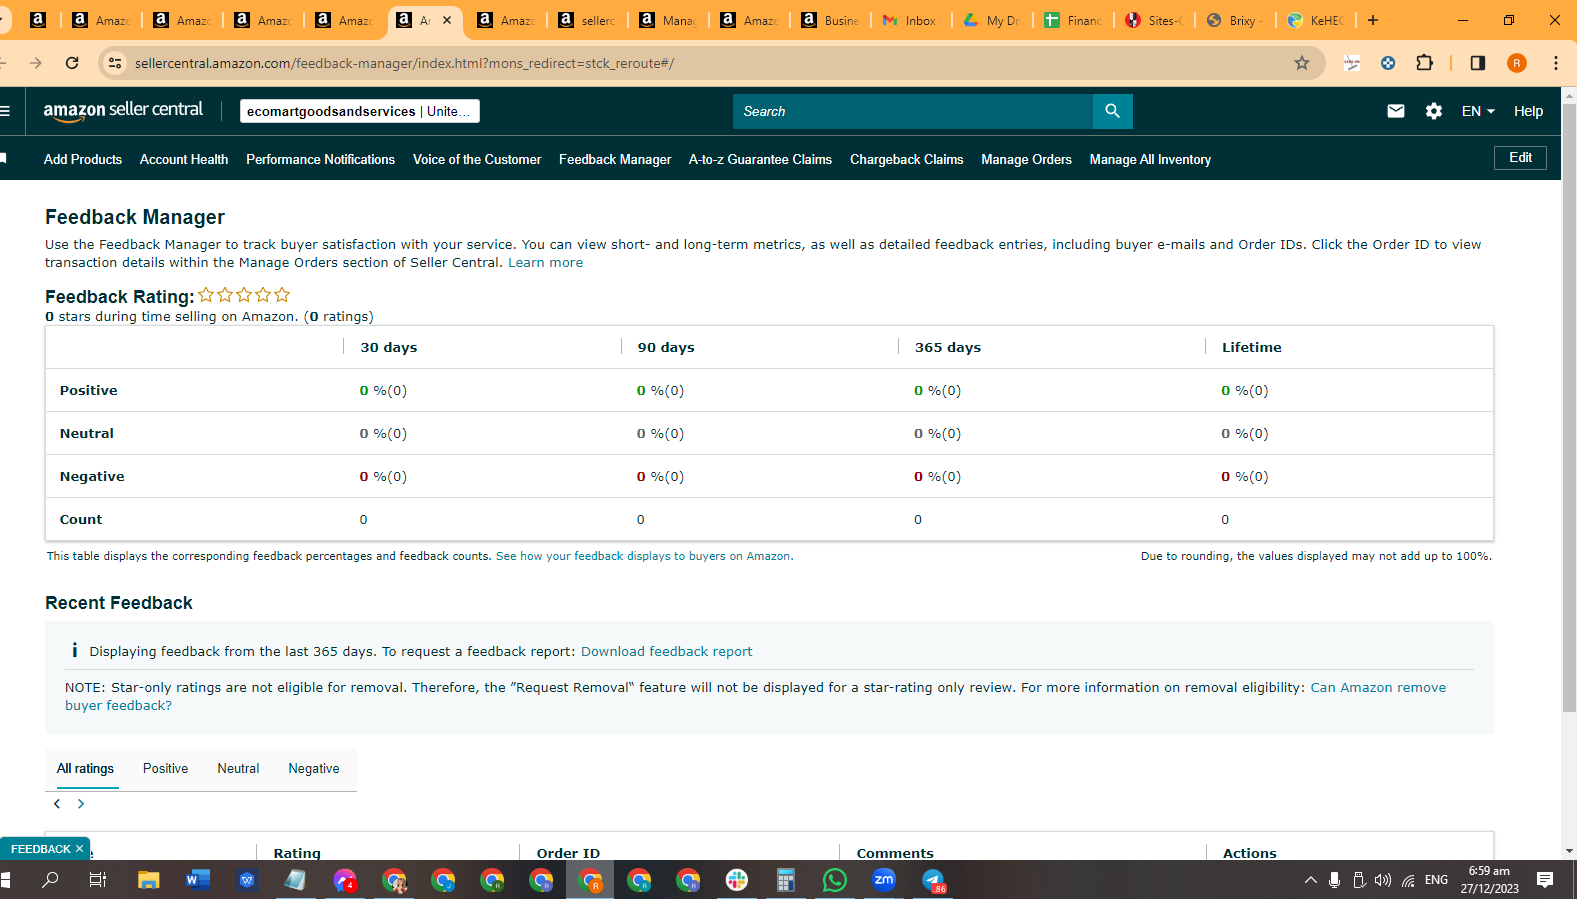Open Slack from the taskbar

point(737,880)
